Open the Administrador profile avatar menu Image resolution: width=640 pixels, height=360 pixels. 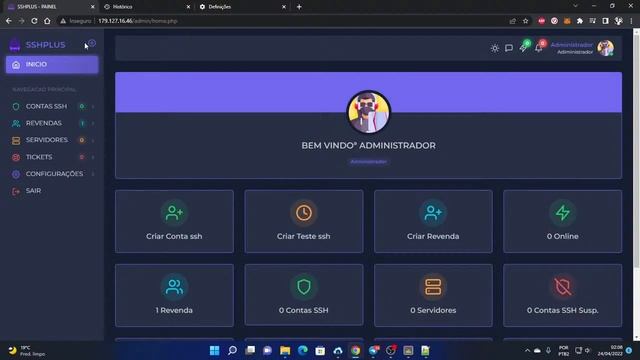(606, 48)
